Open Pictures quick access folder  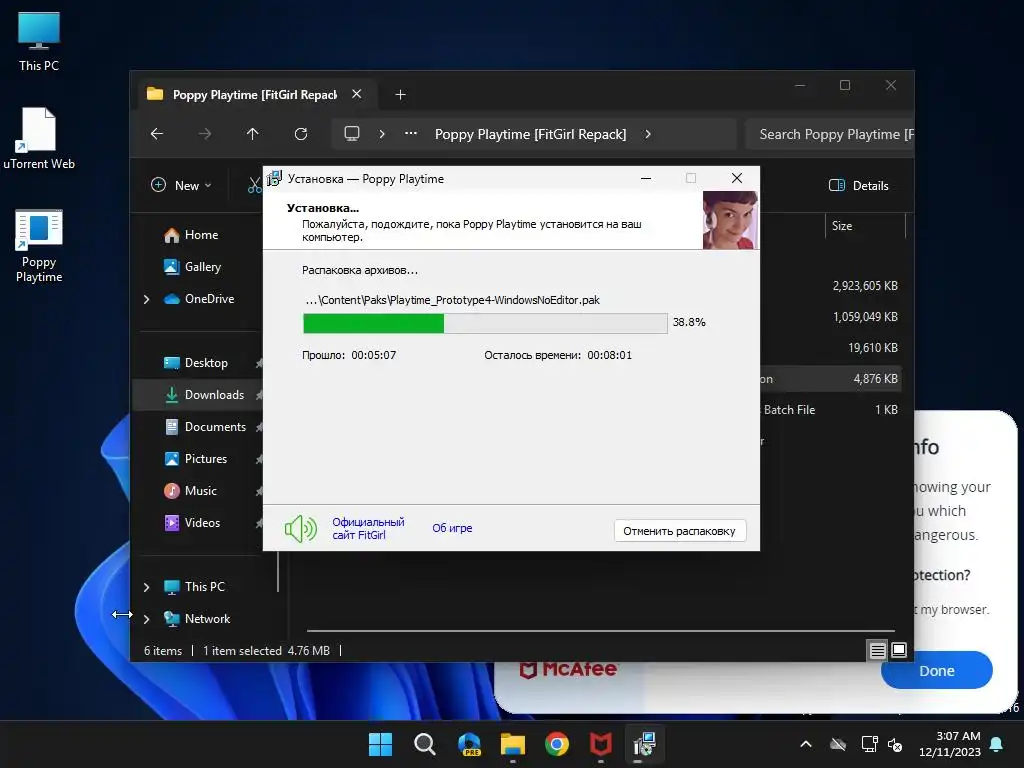pos(195,459)
